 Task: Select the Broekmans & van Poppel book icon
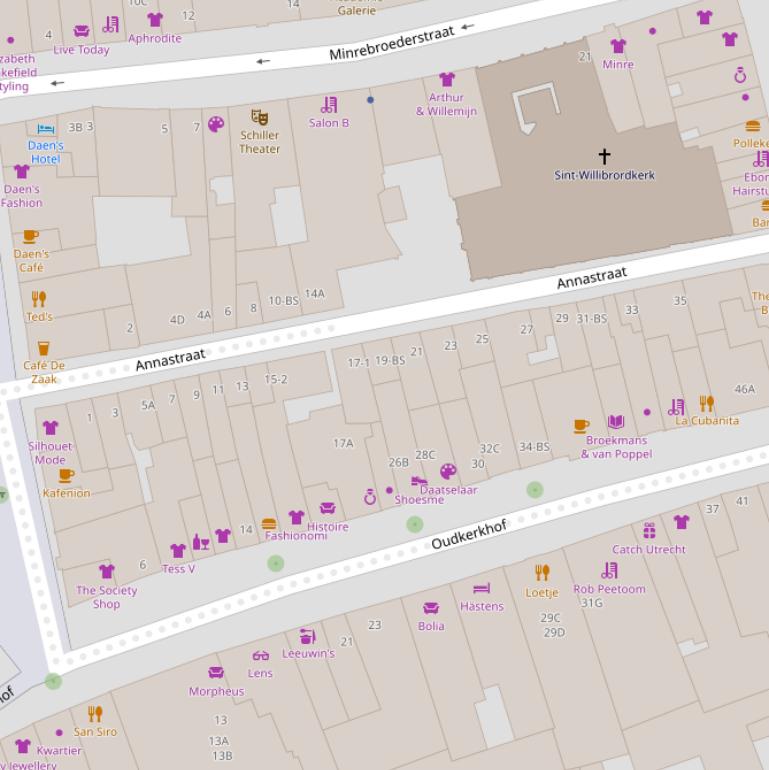tap(616, 423)
